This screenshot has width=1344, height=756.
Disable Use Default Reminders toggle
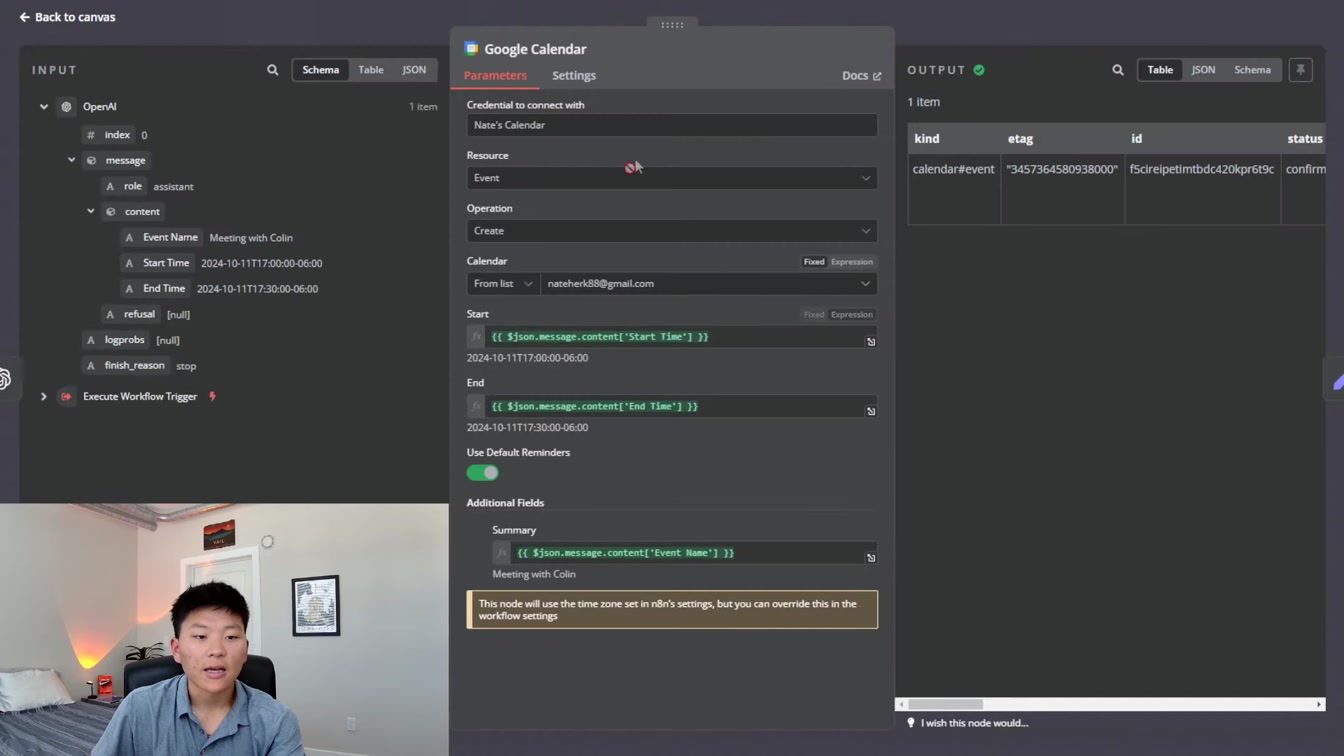[482, 473]
